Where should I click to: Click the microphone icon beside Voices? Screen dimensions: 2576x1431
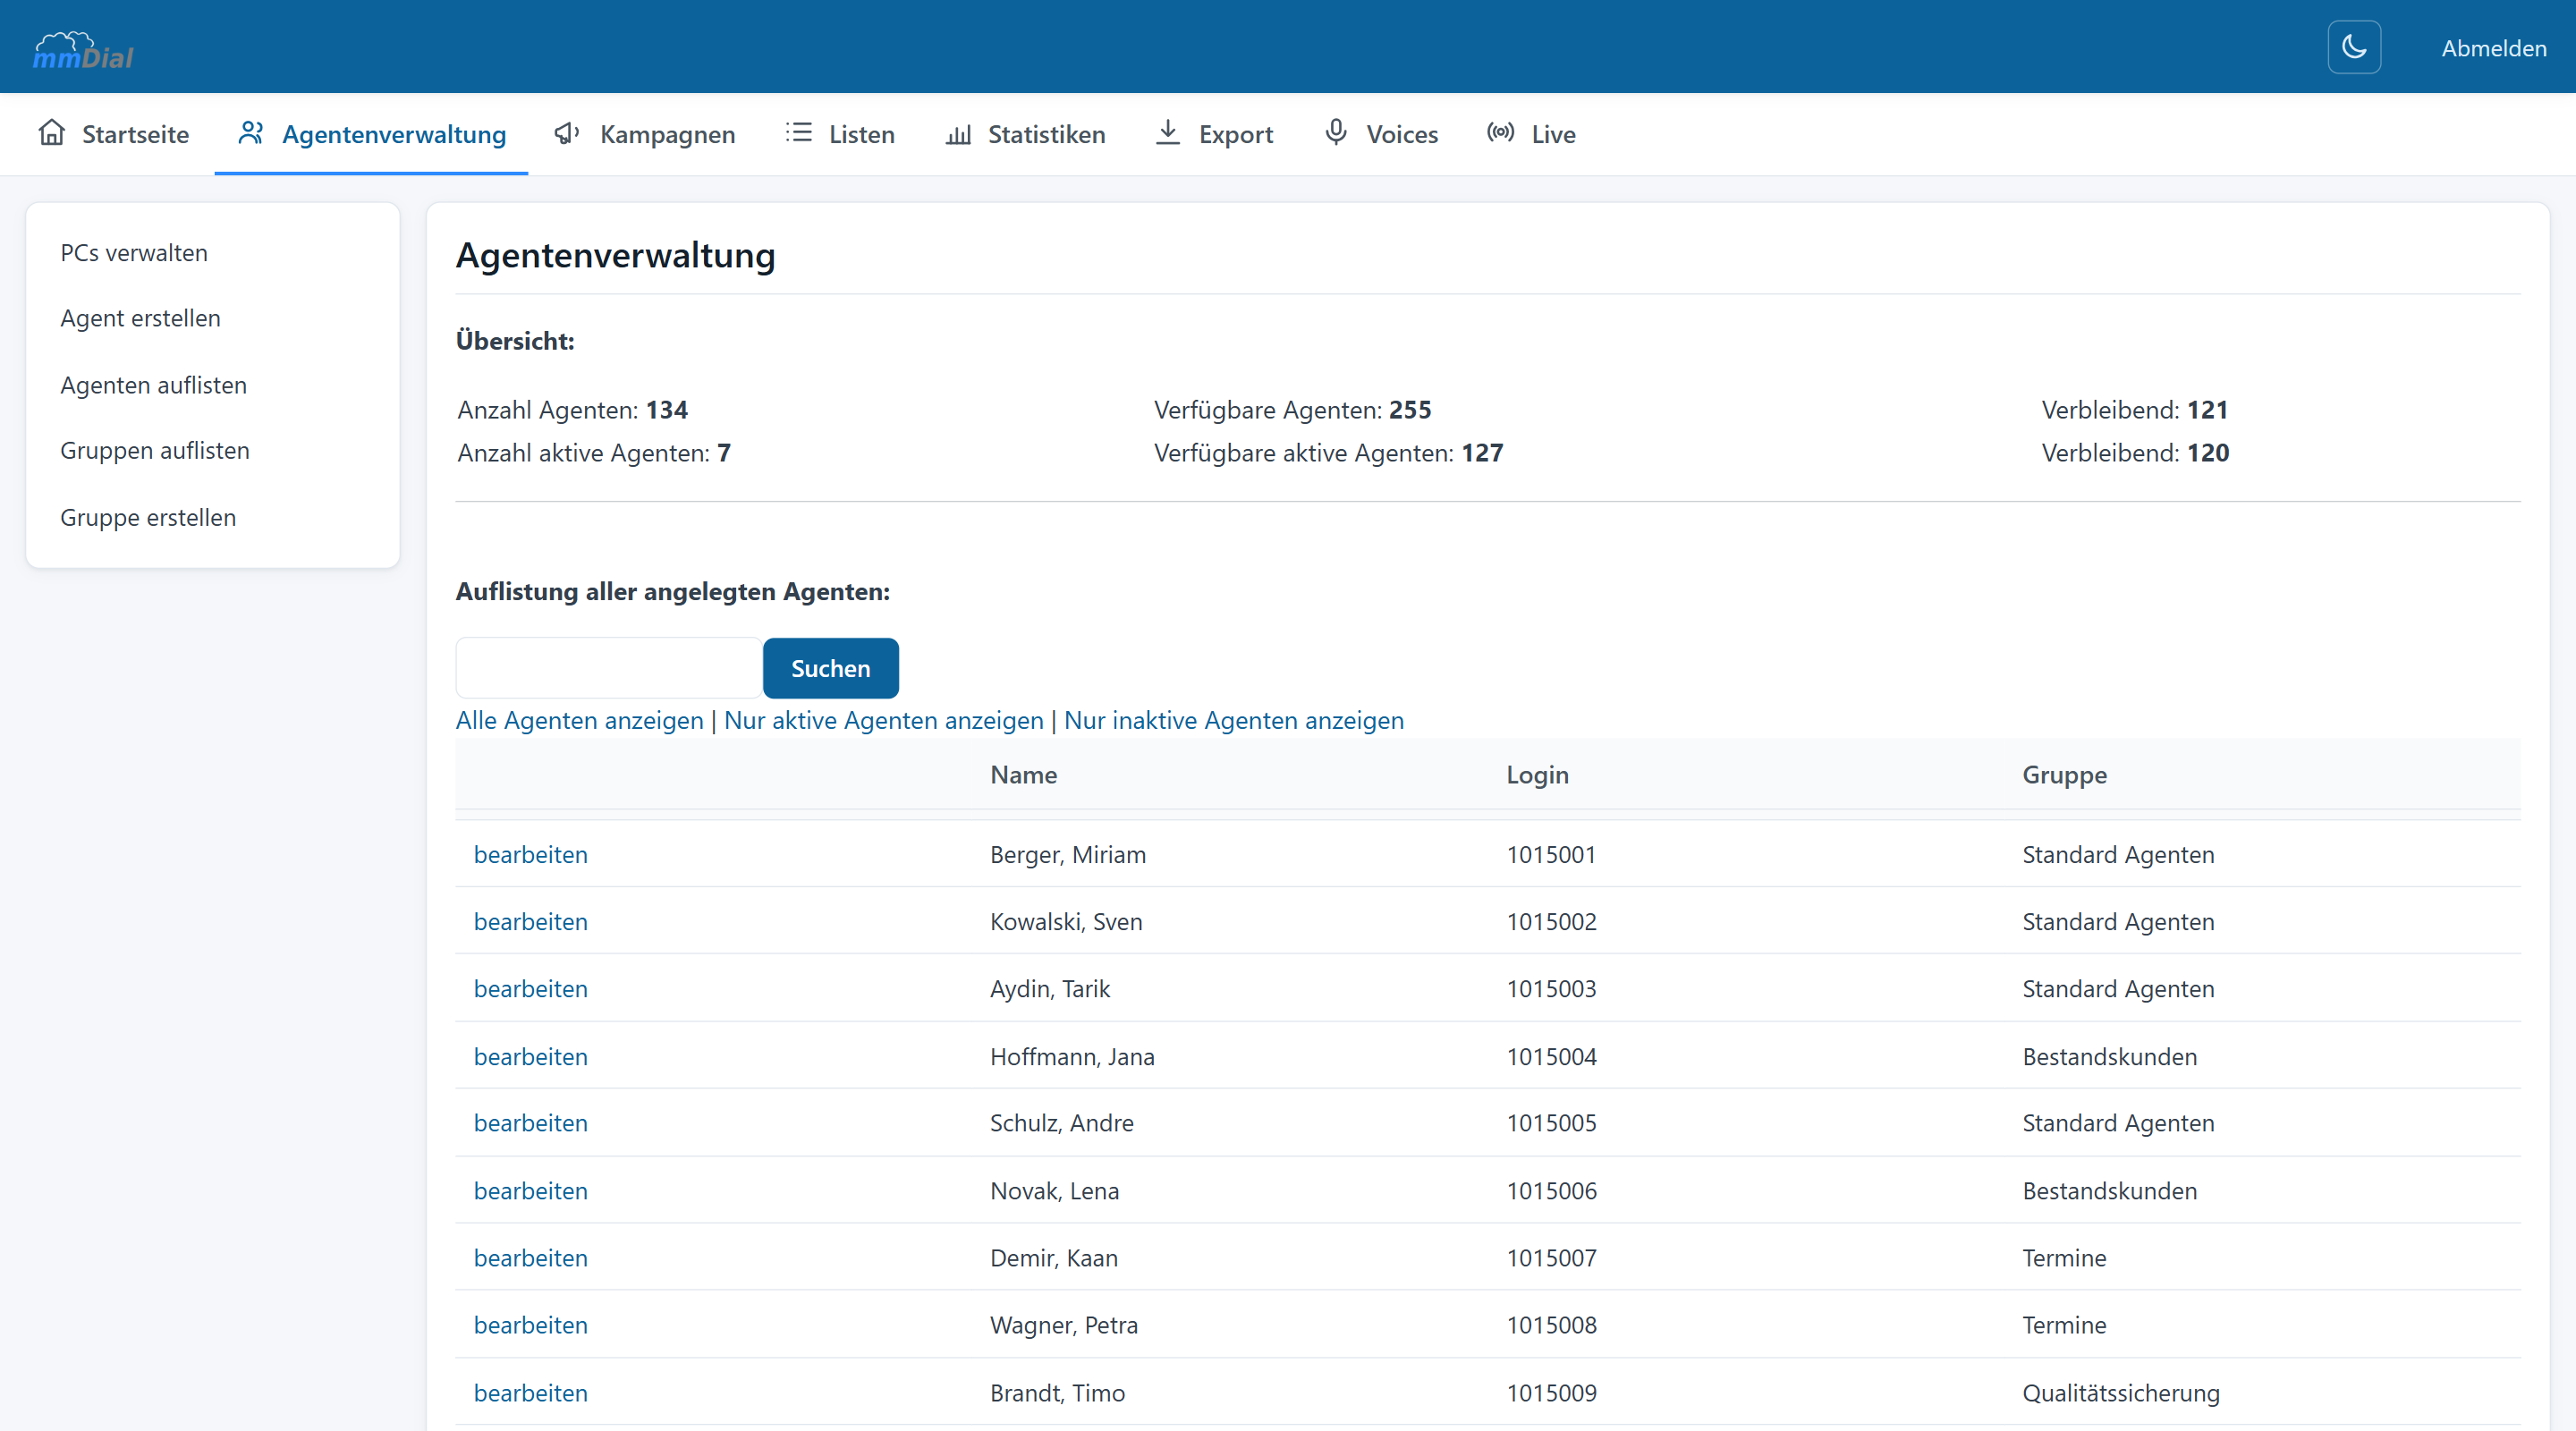tap(1336, 132)
